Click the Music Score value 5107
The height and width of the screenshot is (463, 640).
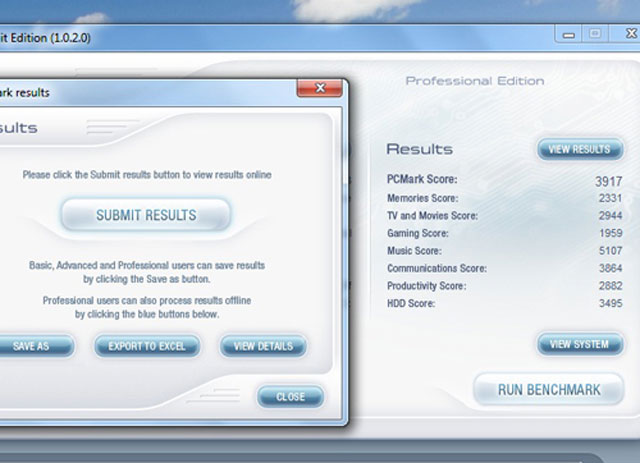(x=610, y=251)
